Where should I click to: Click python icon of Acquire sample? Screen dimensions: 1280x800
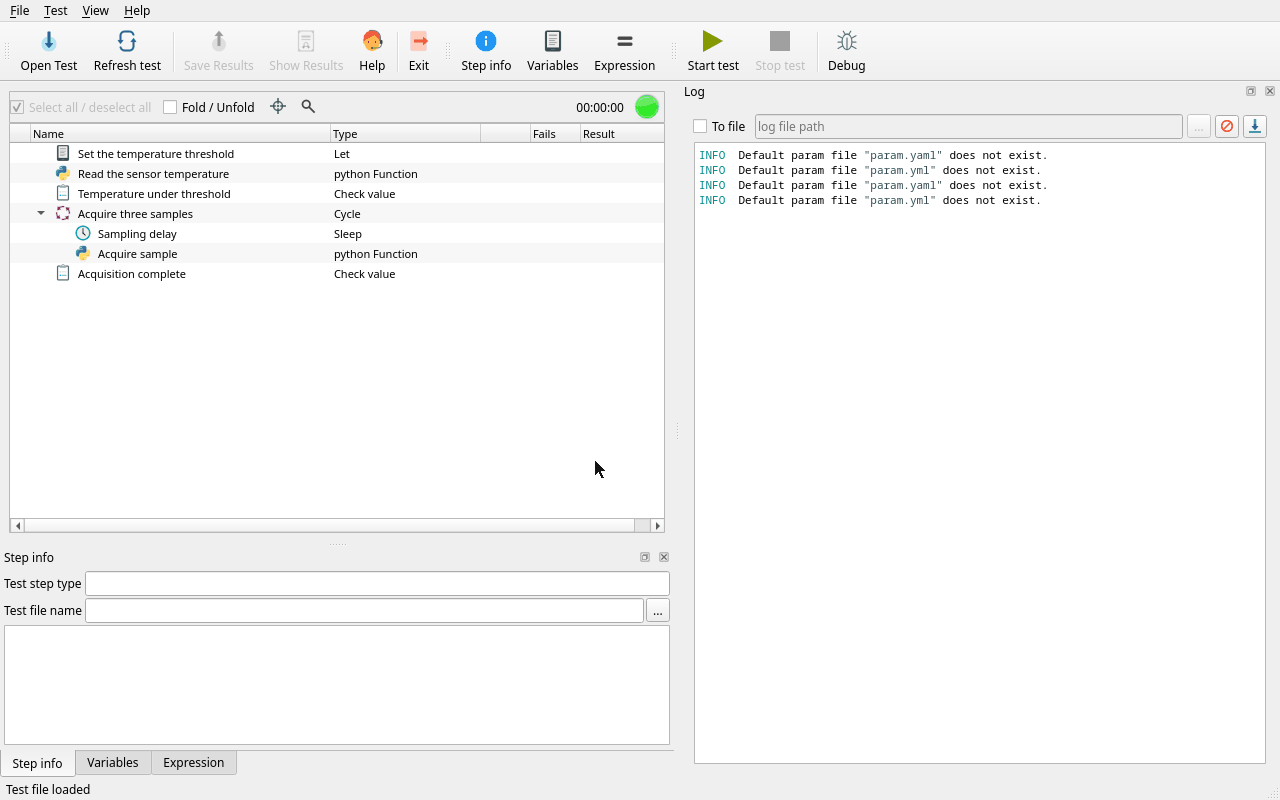pyautogui.click(x=83, y=253)
